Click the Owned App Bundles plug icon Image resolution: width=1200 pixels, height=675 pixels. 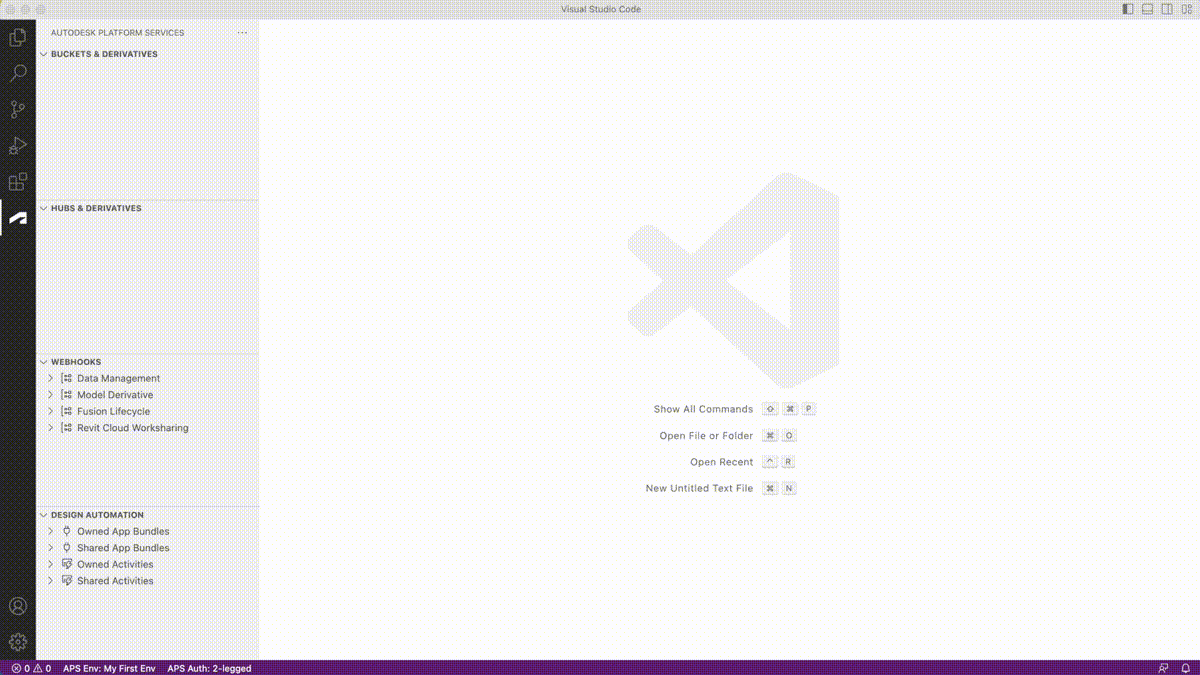point(67,531)
